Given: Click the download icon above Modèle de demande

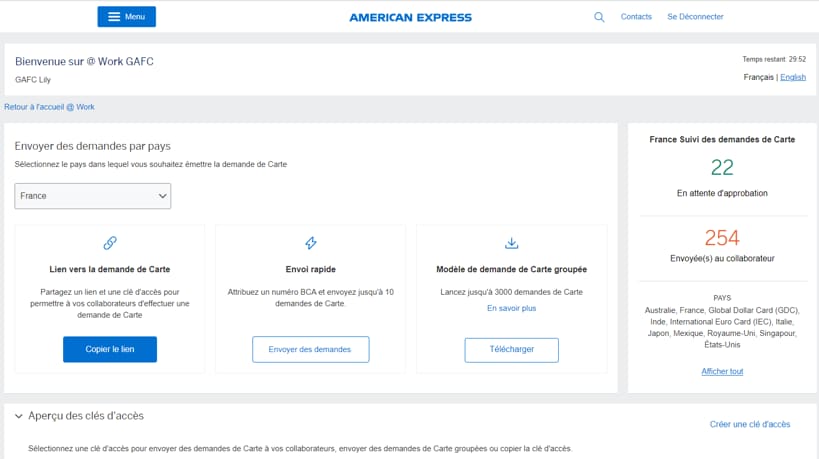Looking at the screenshot, I should point(511,243).
